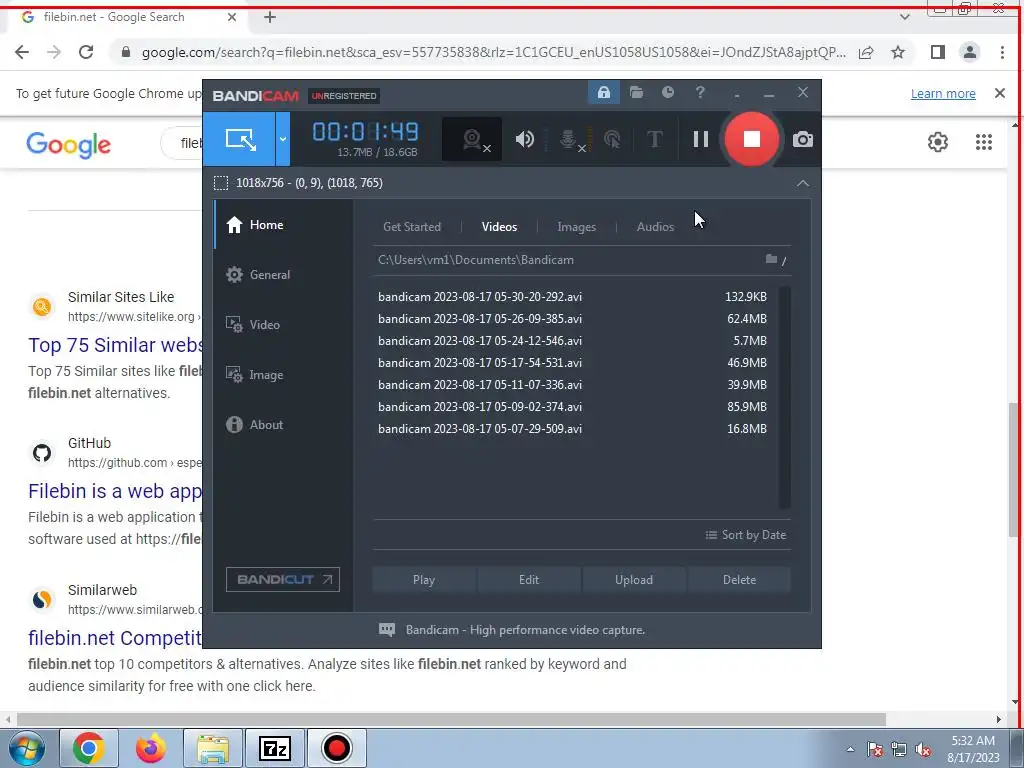Open the recording mode dropdown arrow
This screenshot has width=1024, height=768.
283,139
